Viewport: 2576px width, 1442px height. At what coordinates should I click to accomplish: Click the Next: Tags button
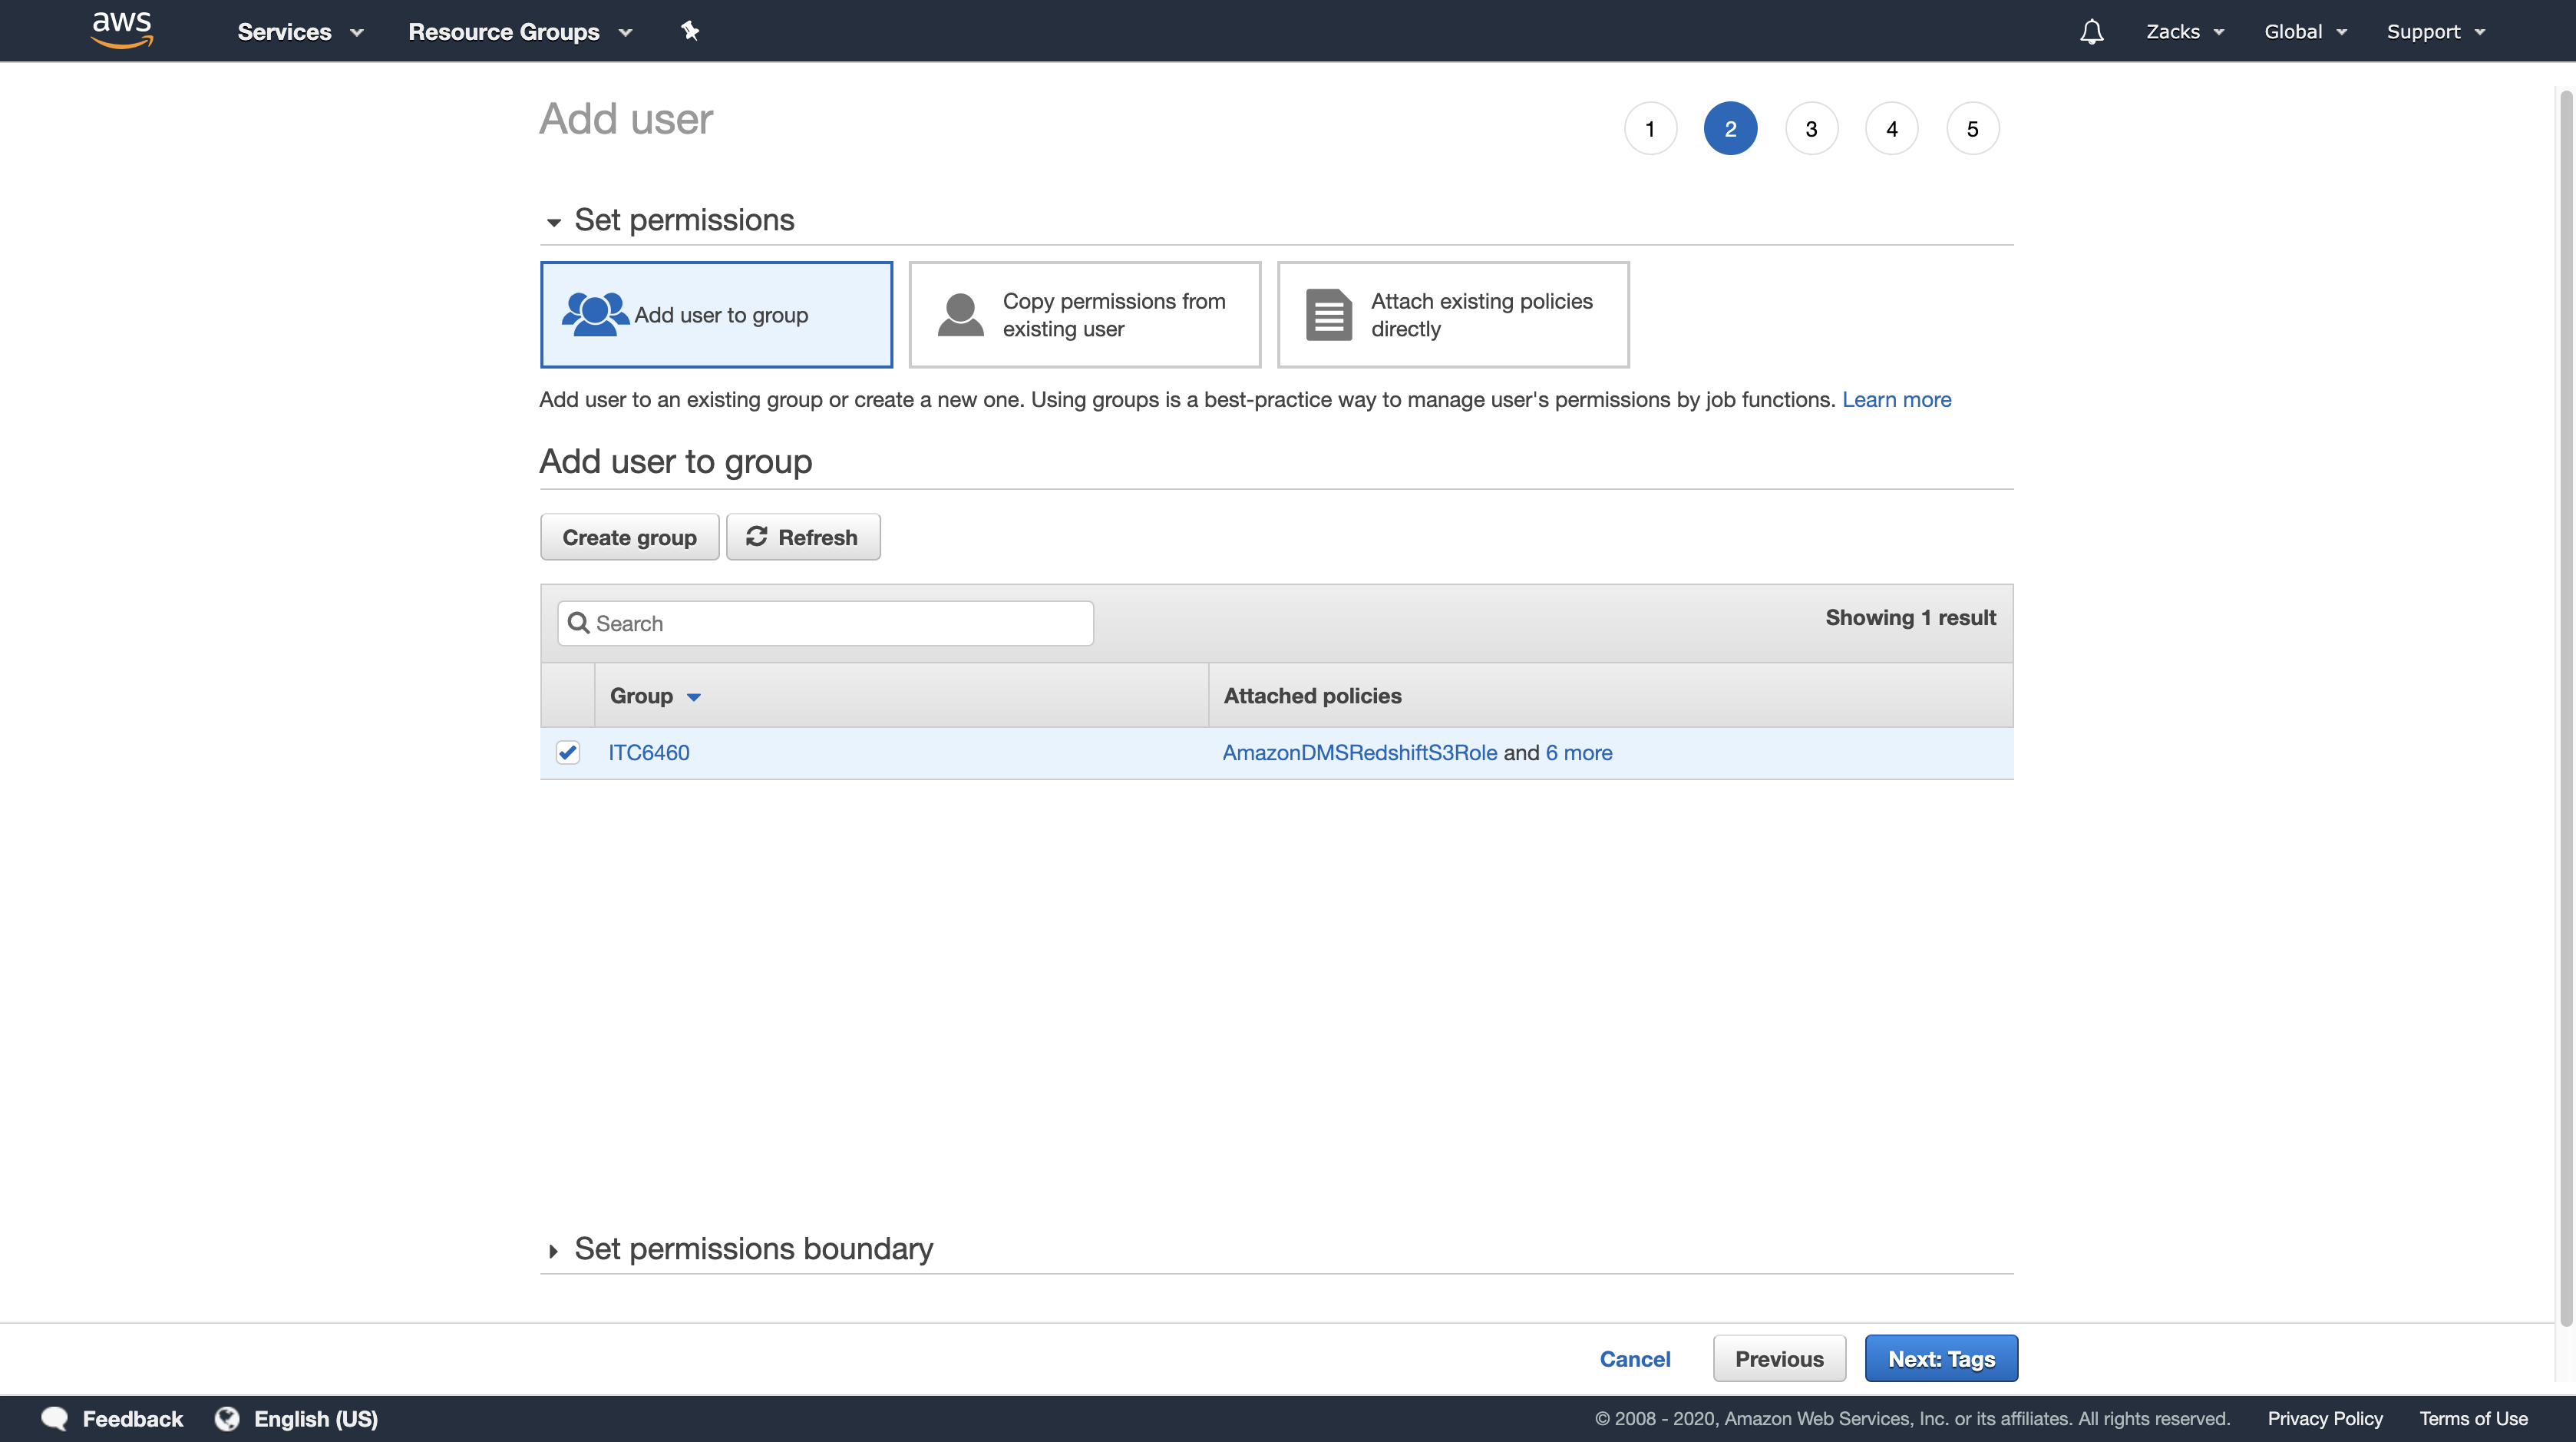point(1940,1358)
